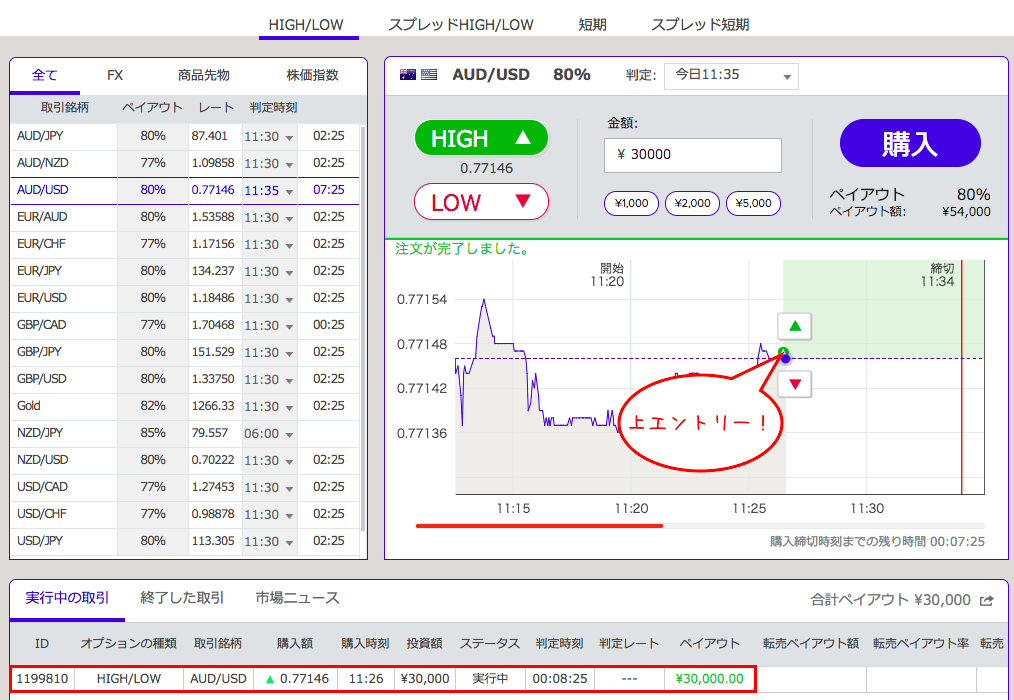Select the LOW option button
Screen dimensions: 1014x700
[481, 202]
